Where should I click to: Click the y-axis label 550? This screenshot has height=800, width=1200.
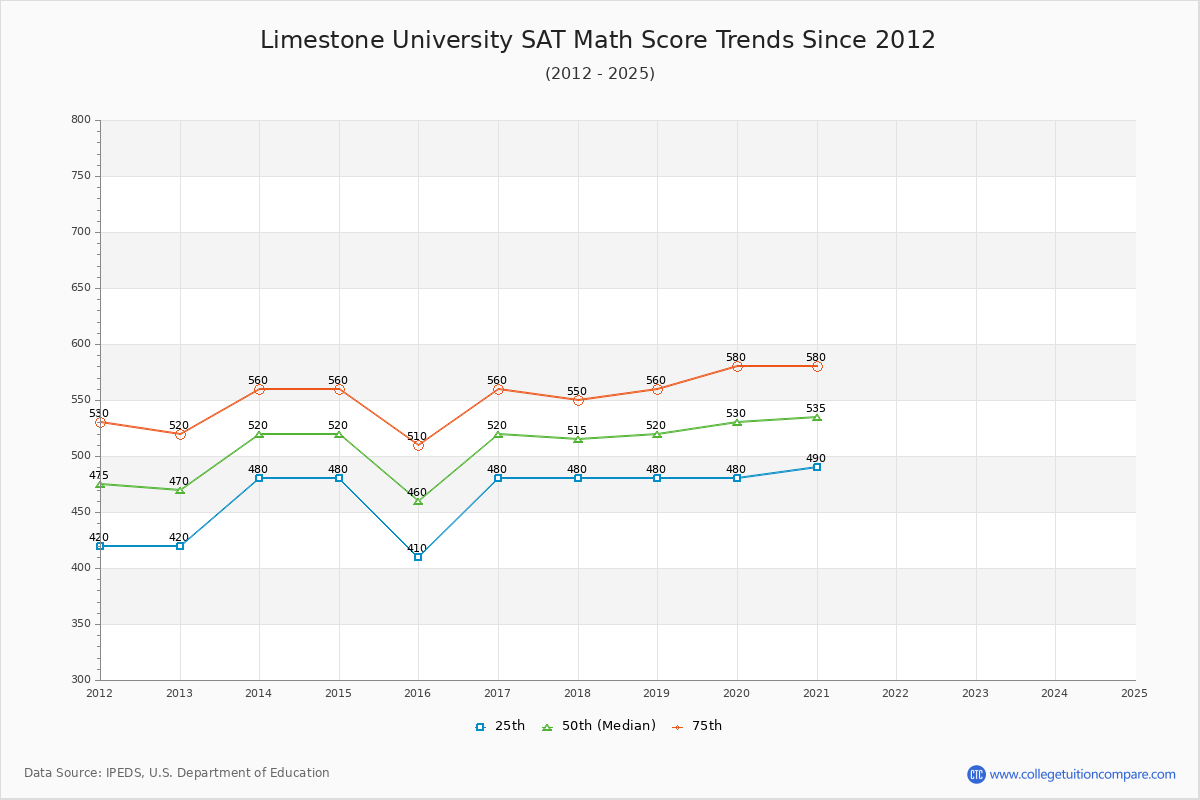(81, 400)
